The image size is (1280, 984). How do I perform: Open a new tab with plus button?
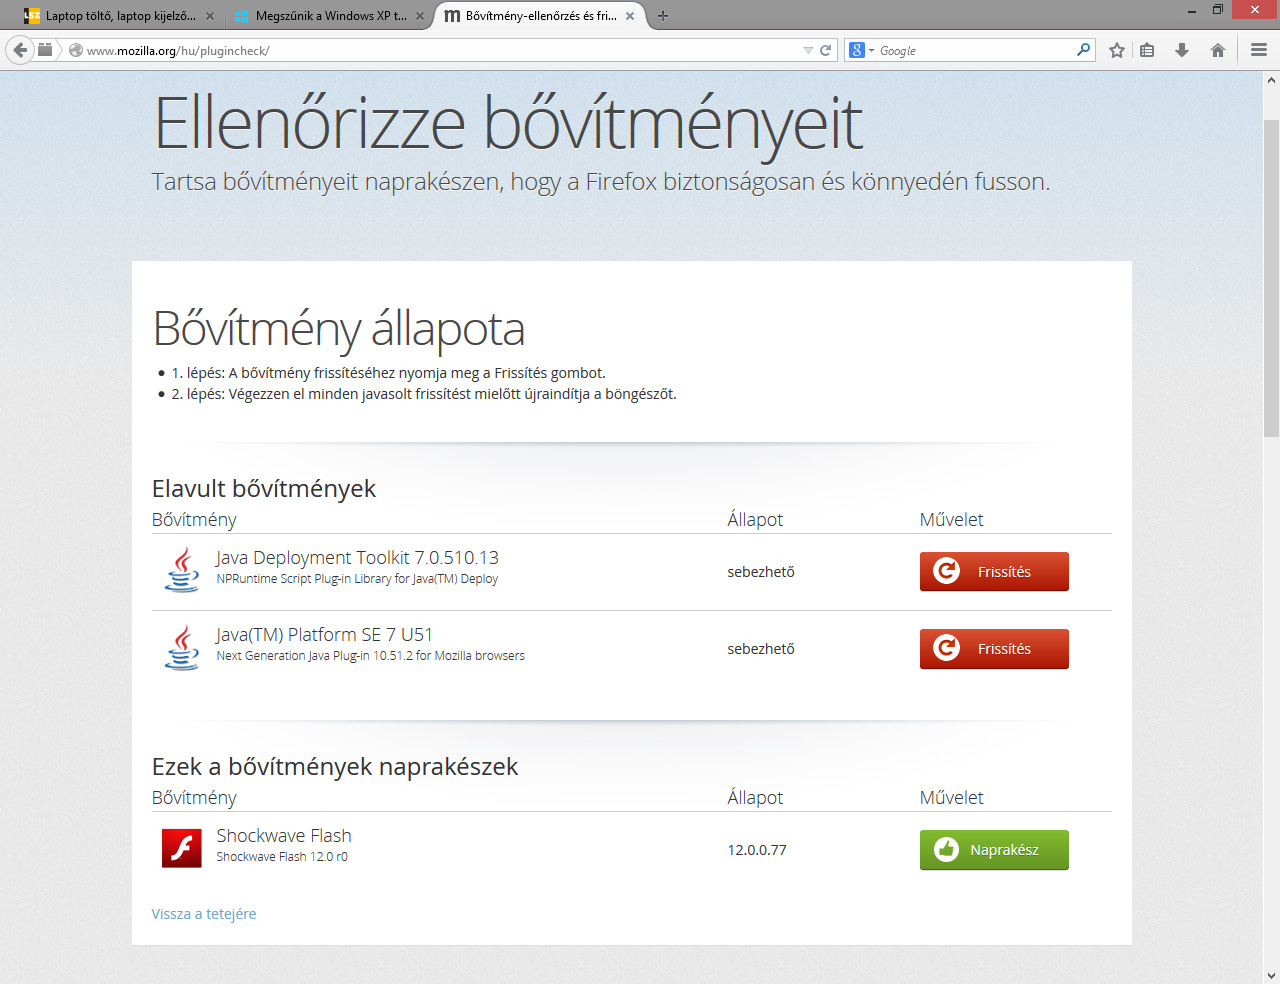663,16
